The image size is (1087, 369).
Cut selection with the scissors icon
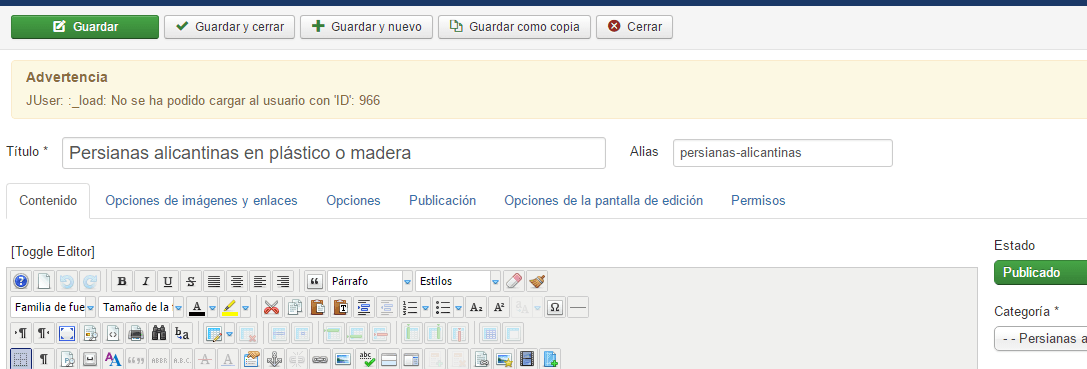click(271, 307)
